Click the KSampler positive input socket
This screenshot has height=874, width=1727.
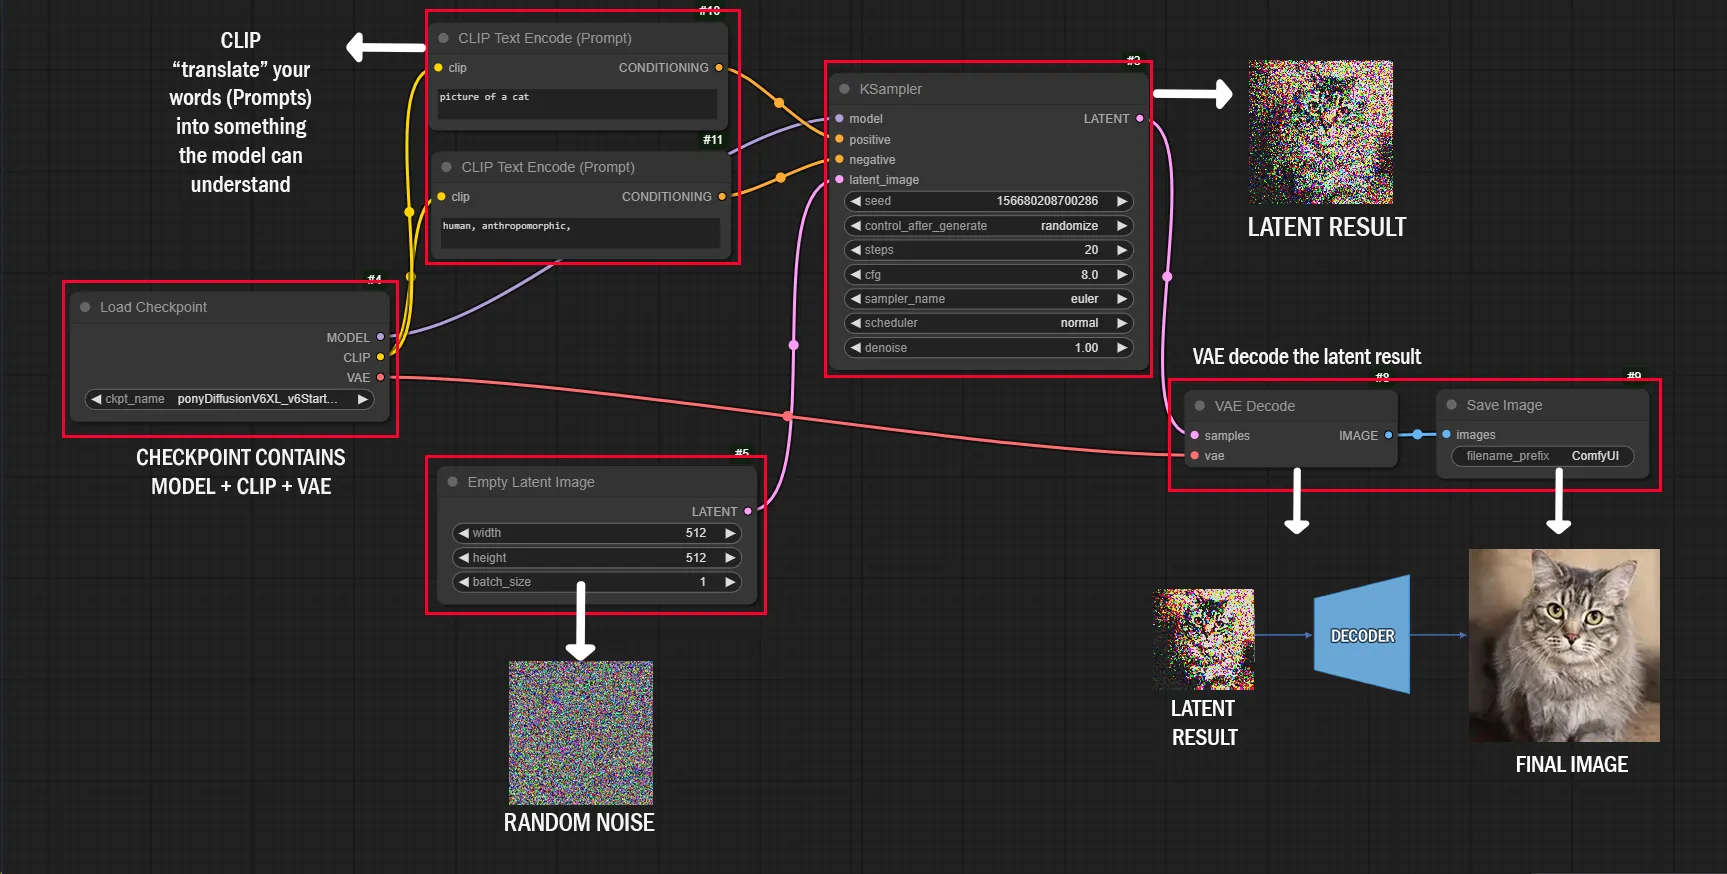tap(839, 140)
